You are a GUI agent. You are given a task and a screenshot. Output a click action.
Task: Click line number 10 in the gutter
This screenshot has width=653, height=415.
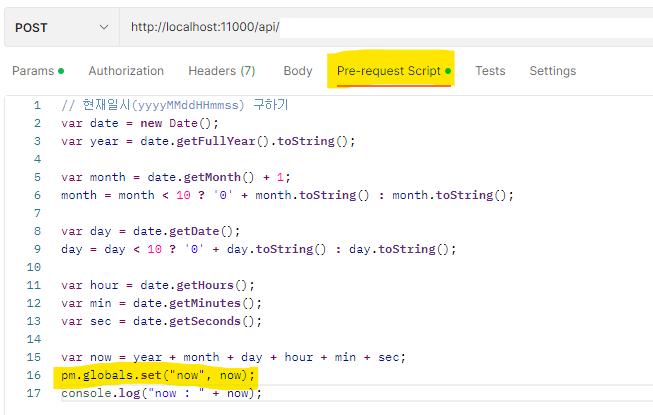[34, 267]
